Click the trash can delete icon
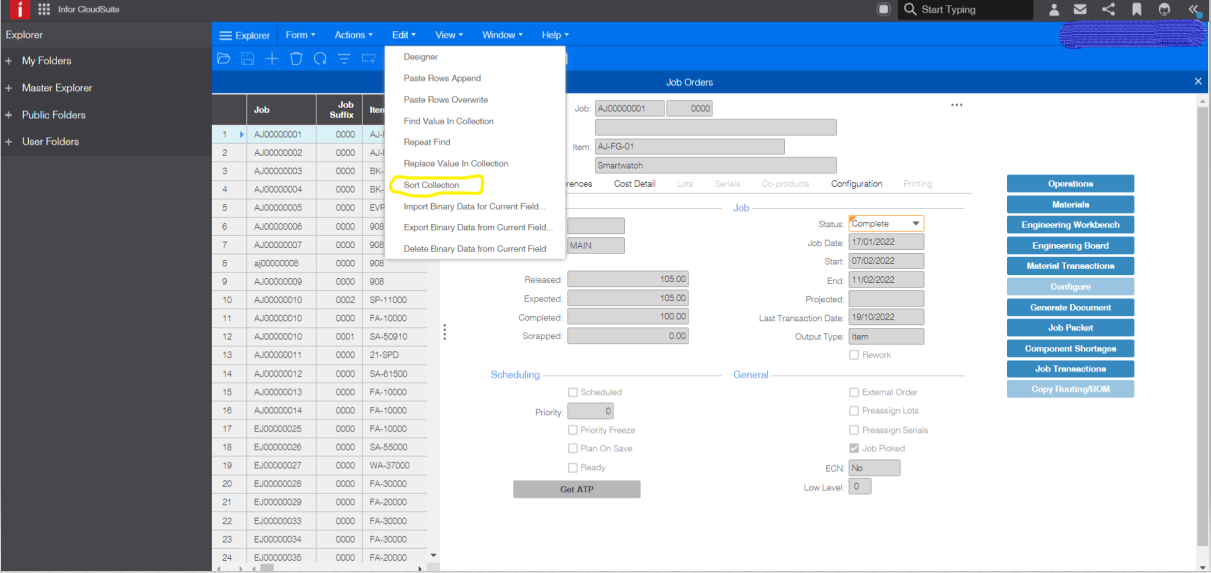Screen dimensions: 1211x573 pyautogui.click(x=296, y=59)
